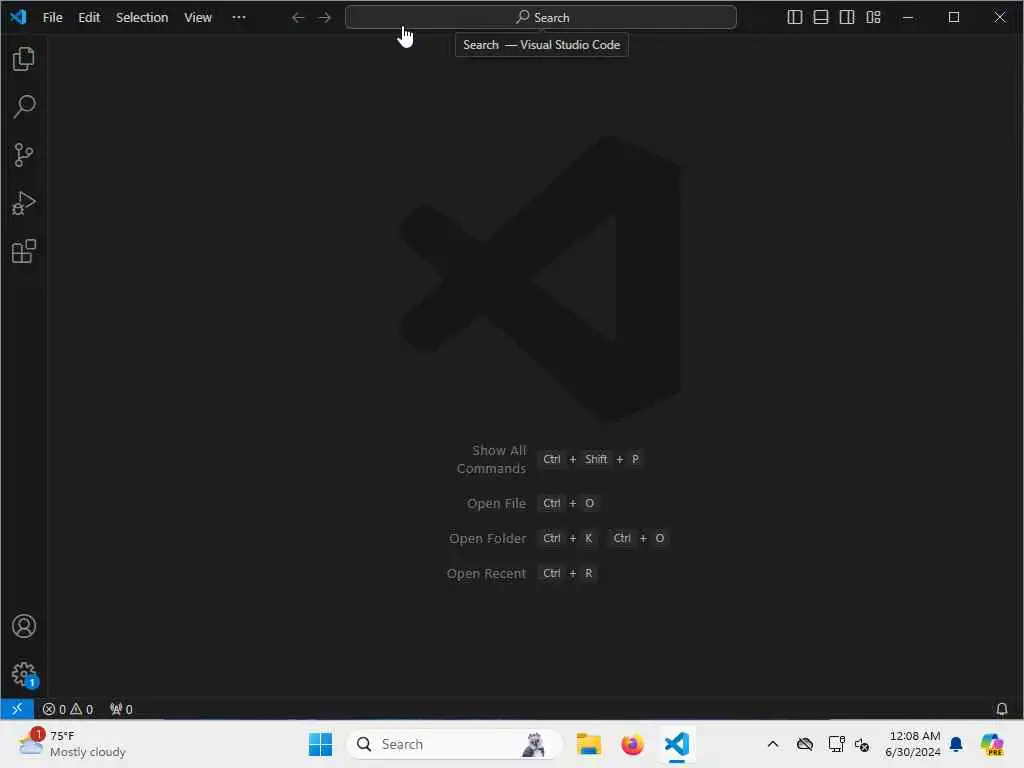Open the View menu
Image resolution: width=1024 pixels, height=768 pixels.
[x=197, y=18]
